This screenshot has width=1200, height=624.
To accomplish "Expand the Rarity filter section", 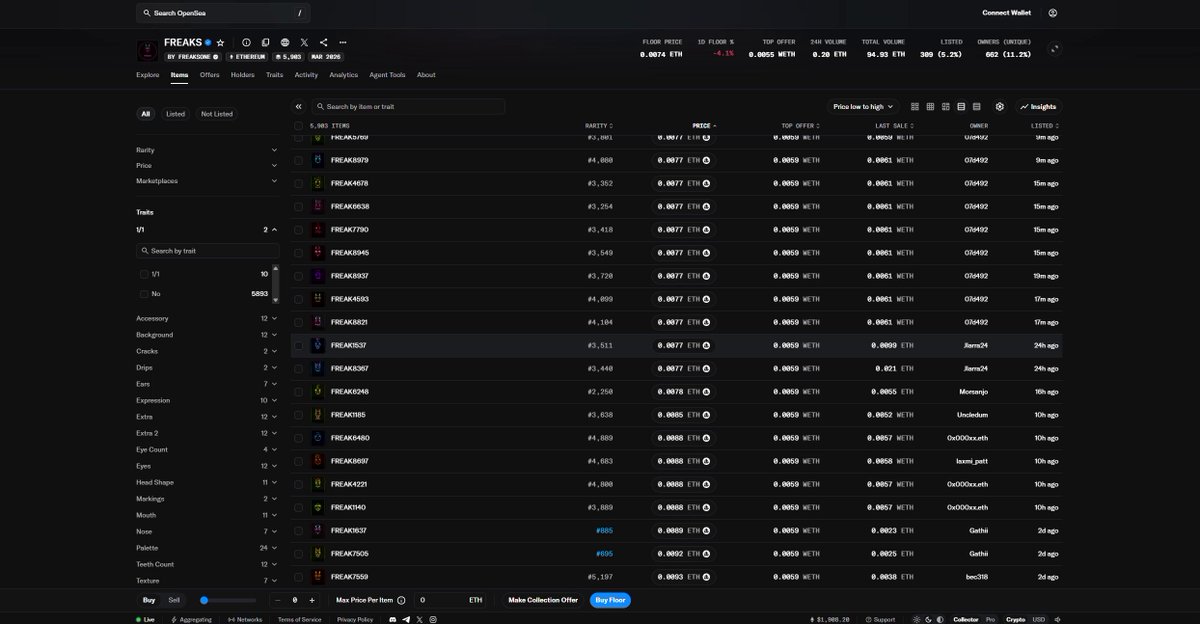I will (x=207, y=150).
